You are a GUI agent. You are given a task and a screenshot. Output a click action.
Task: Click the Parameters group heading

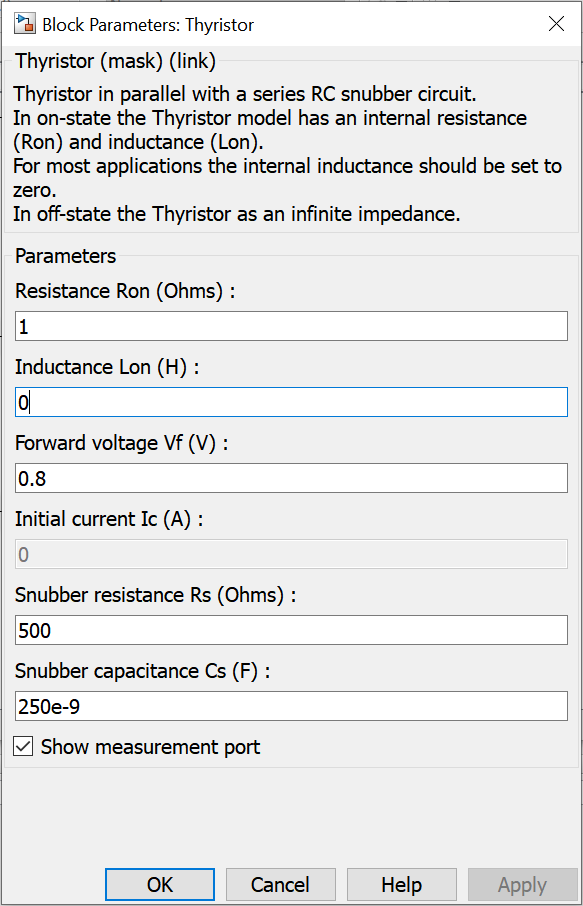[x=65, y=256]
